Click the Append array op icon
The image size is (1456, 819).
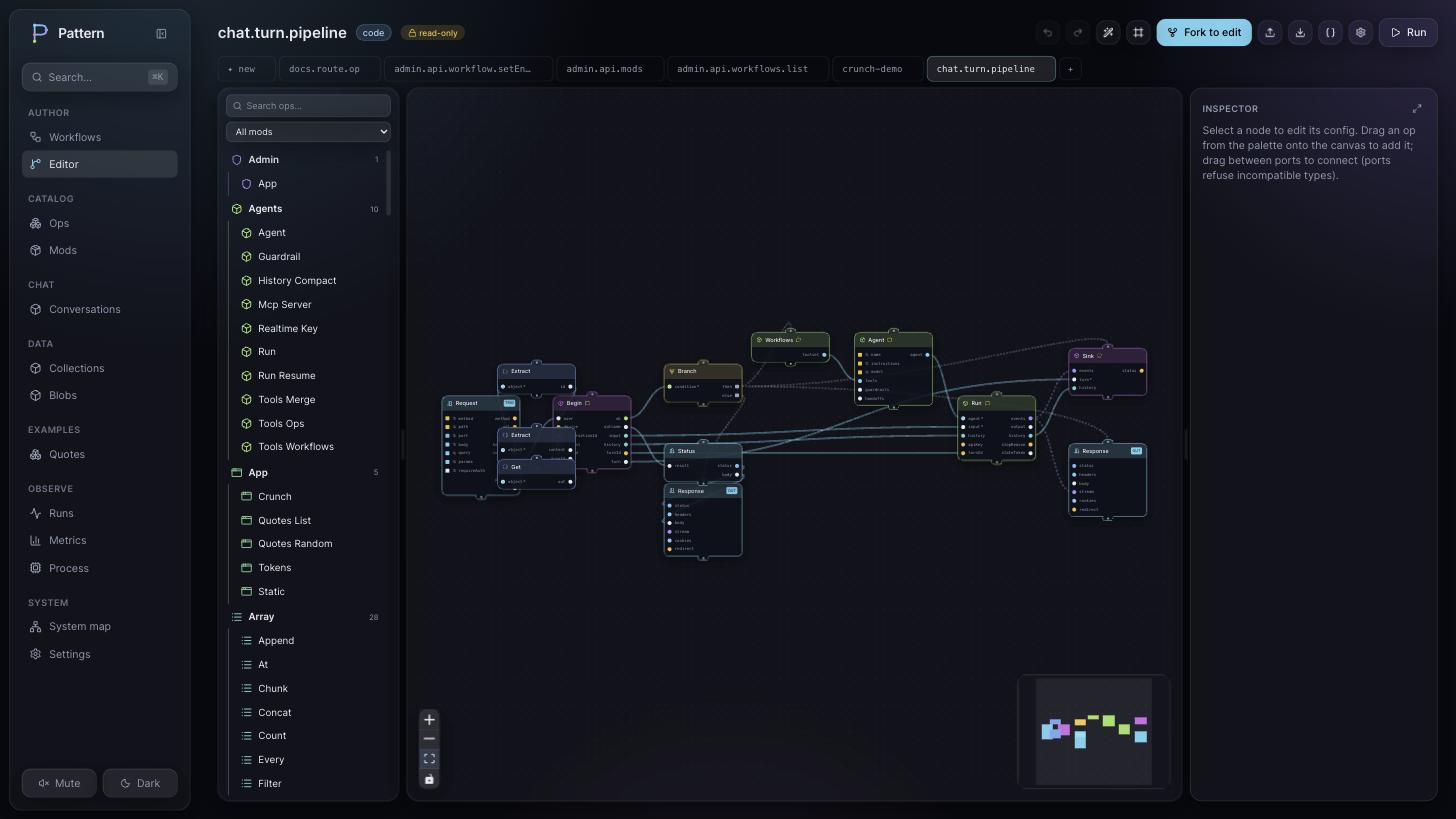point(246,641)
